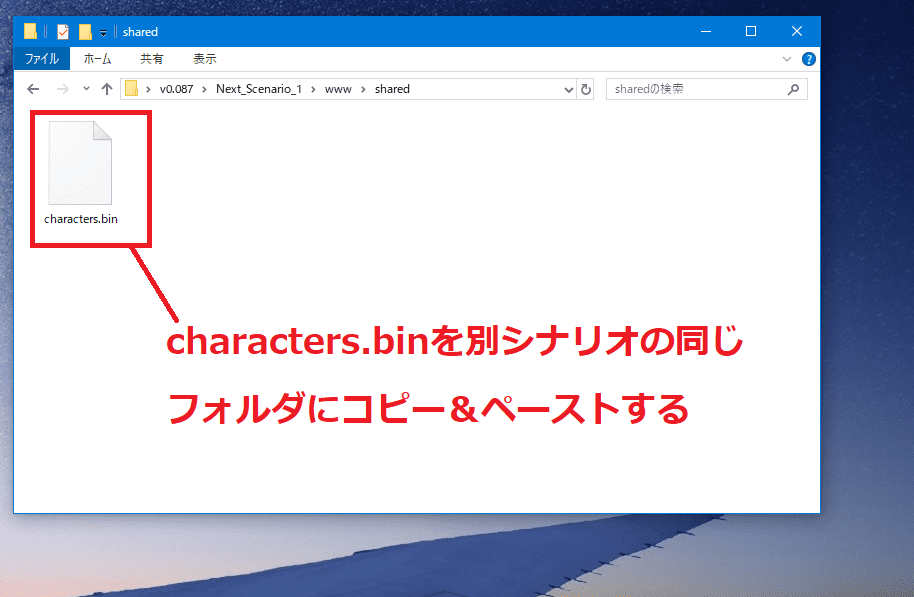Close the shared window
The width and height of the screenshot is (914, 597).
click(797, 31)
